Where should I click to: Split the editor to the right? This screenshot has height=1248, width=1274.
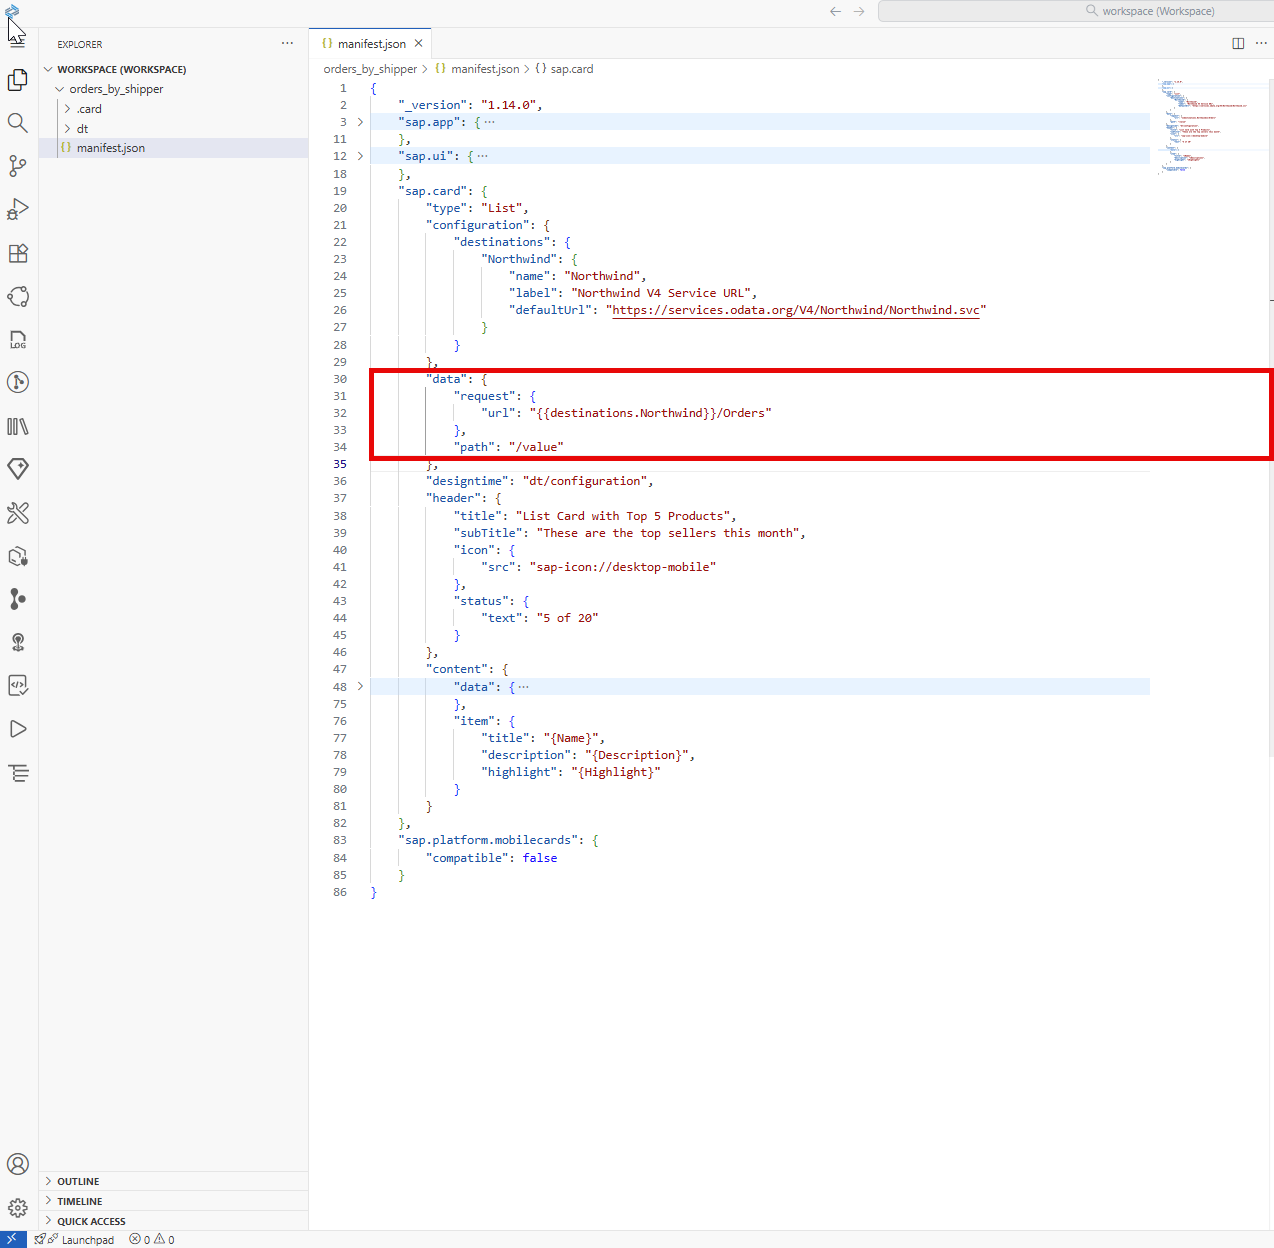pyautogui.click(x=1238, y=43)
